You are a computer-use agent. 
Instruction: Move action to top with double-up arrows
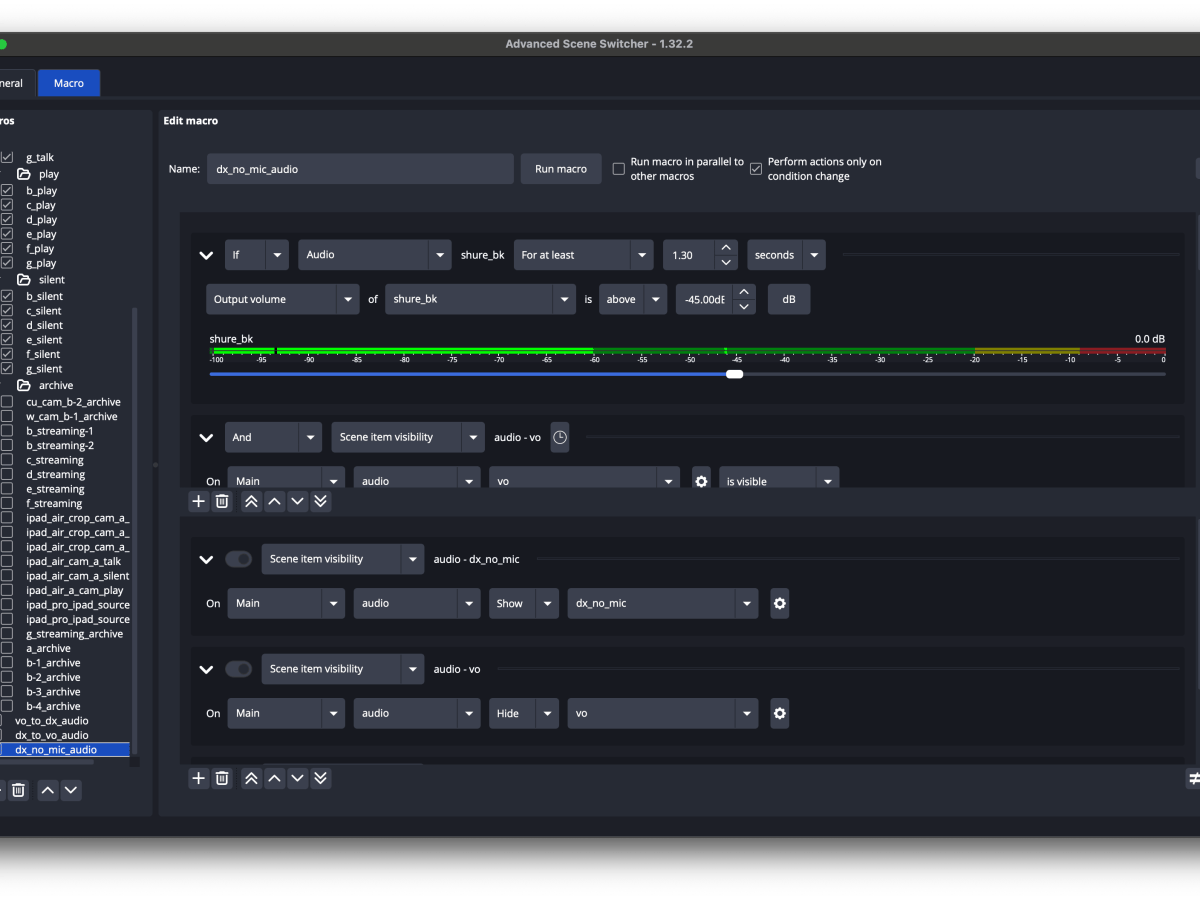251,778
